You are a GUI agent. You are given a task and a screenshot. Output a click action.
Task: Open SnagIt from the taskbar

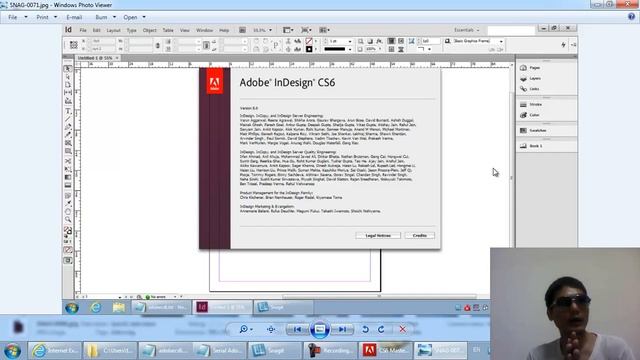tap(275, 351)
